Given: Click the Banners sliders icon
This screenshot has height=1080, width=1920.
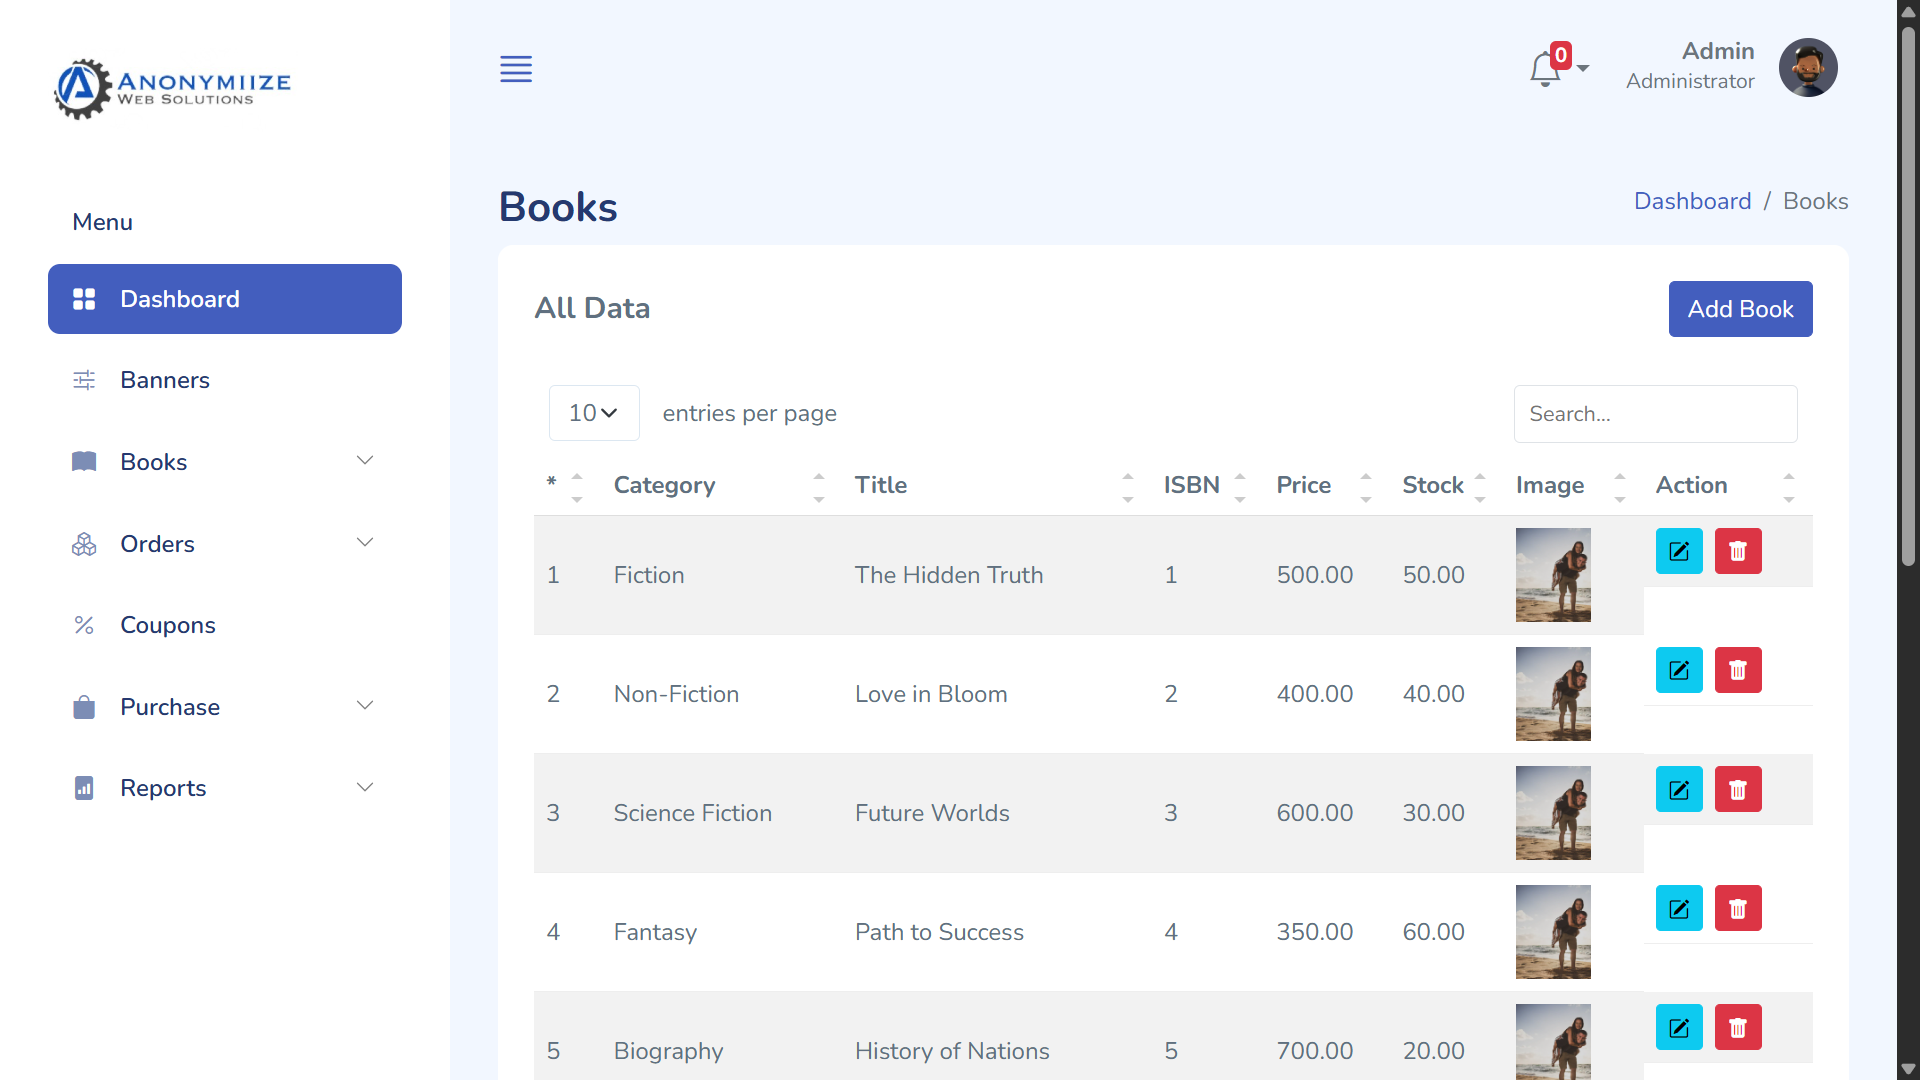Looking at the screenshot, I should [x=84, y=380].
